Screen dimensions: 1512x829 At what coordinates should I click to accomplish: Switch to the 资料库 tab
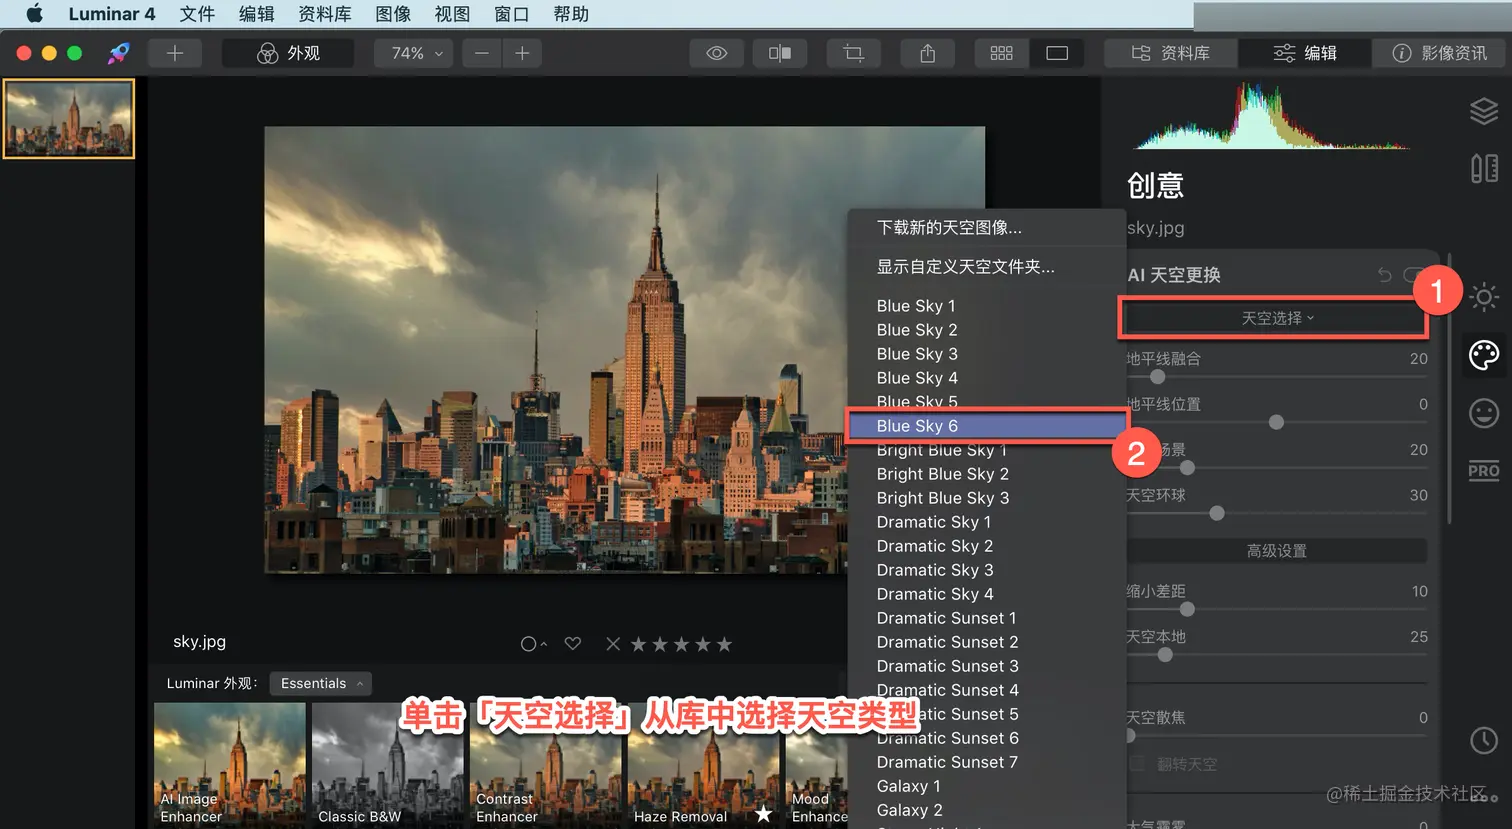(x=1170, y=53)
